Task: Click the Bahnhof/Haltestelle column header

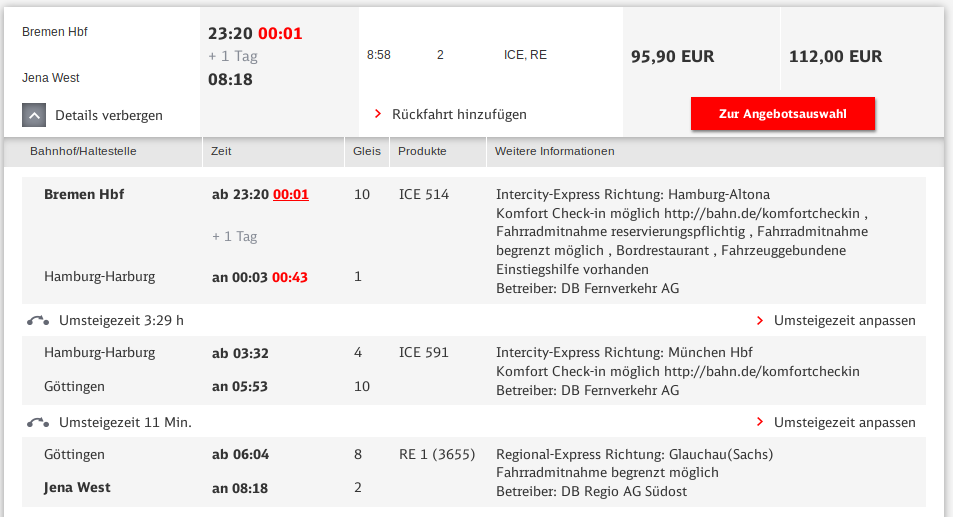Action: 83,151
